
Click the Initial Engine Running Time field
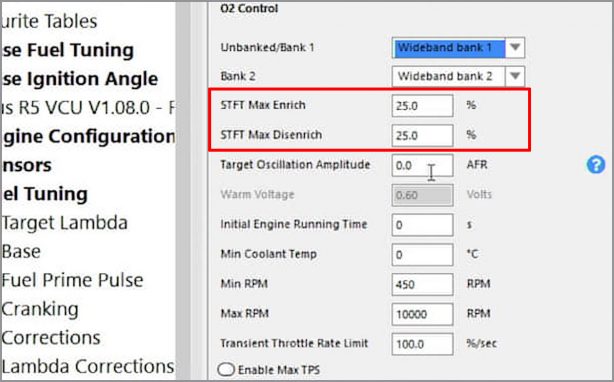point(423,225)
